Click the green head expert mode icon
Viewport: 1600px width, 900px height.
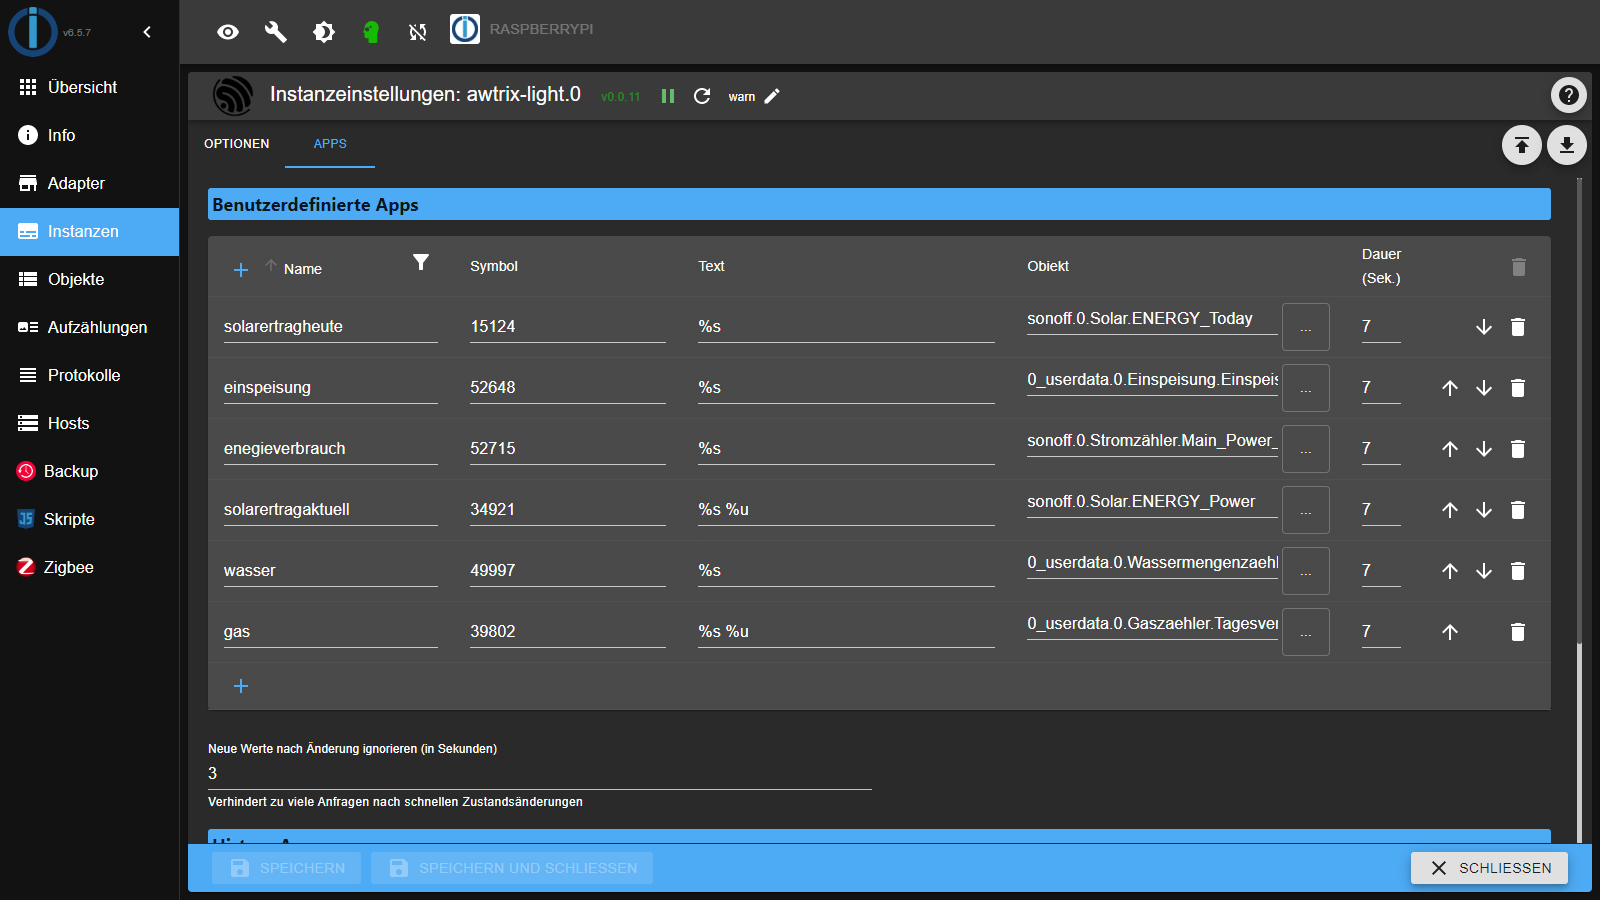tap(371, 32)
